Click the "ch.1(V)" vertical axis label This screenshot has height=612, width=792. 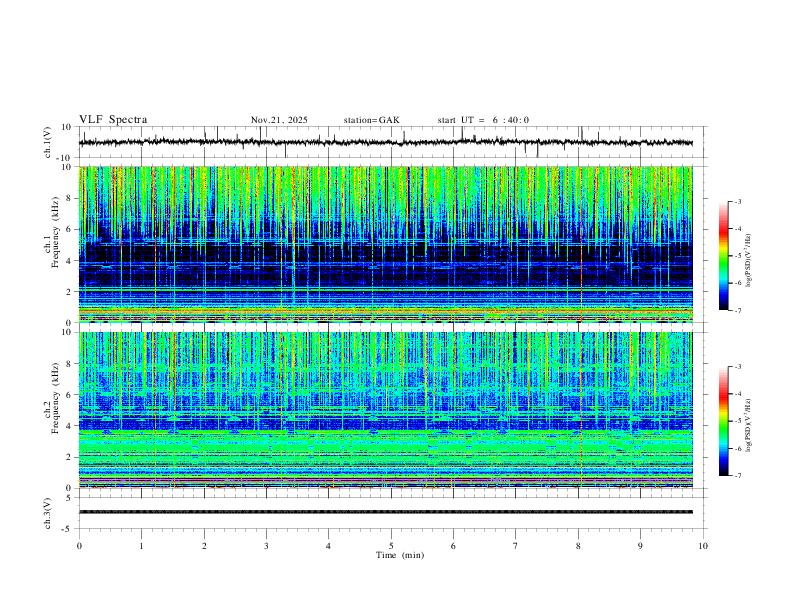point(48,142)
